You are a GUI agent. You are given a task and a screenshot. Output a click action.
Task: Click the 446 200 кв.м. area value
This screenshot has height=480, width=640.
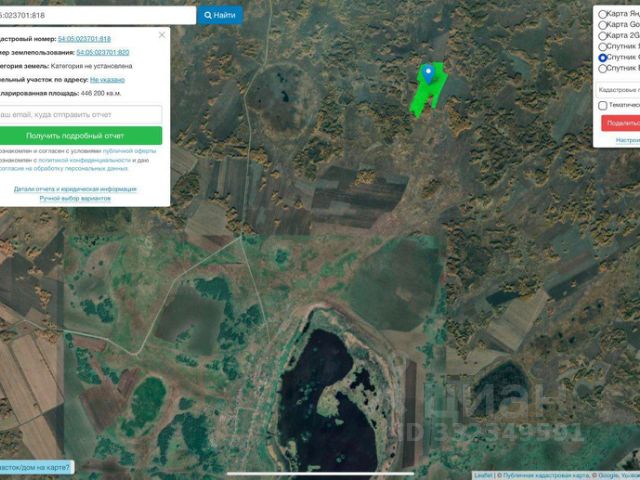point(101,93)
